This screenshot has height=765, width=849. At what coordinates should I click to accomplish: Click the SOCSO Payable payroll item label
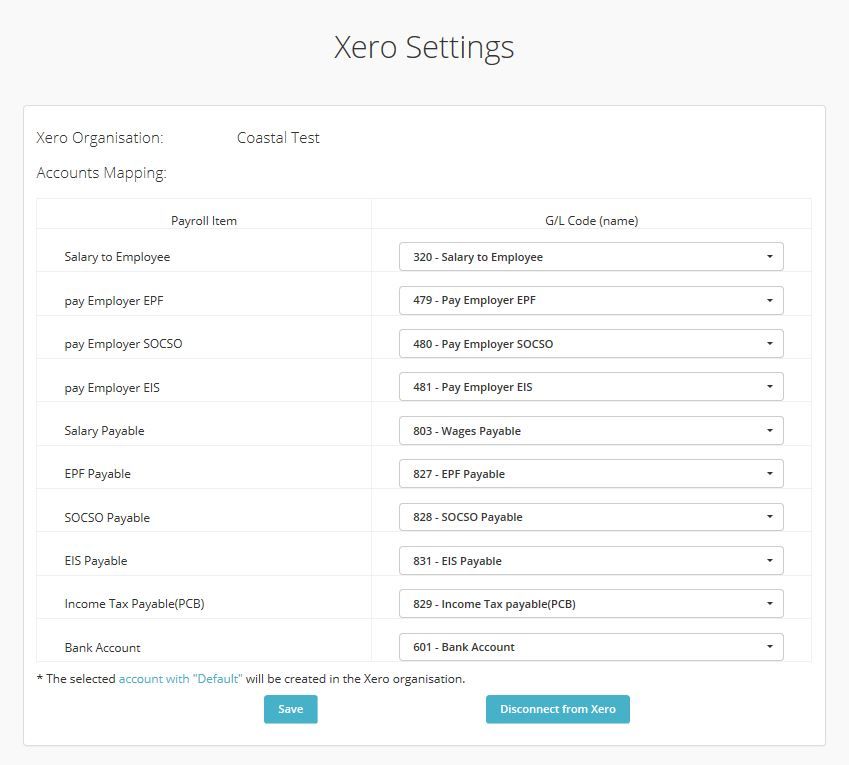click(x=107, y=518)
